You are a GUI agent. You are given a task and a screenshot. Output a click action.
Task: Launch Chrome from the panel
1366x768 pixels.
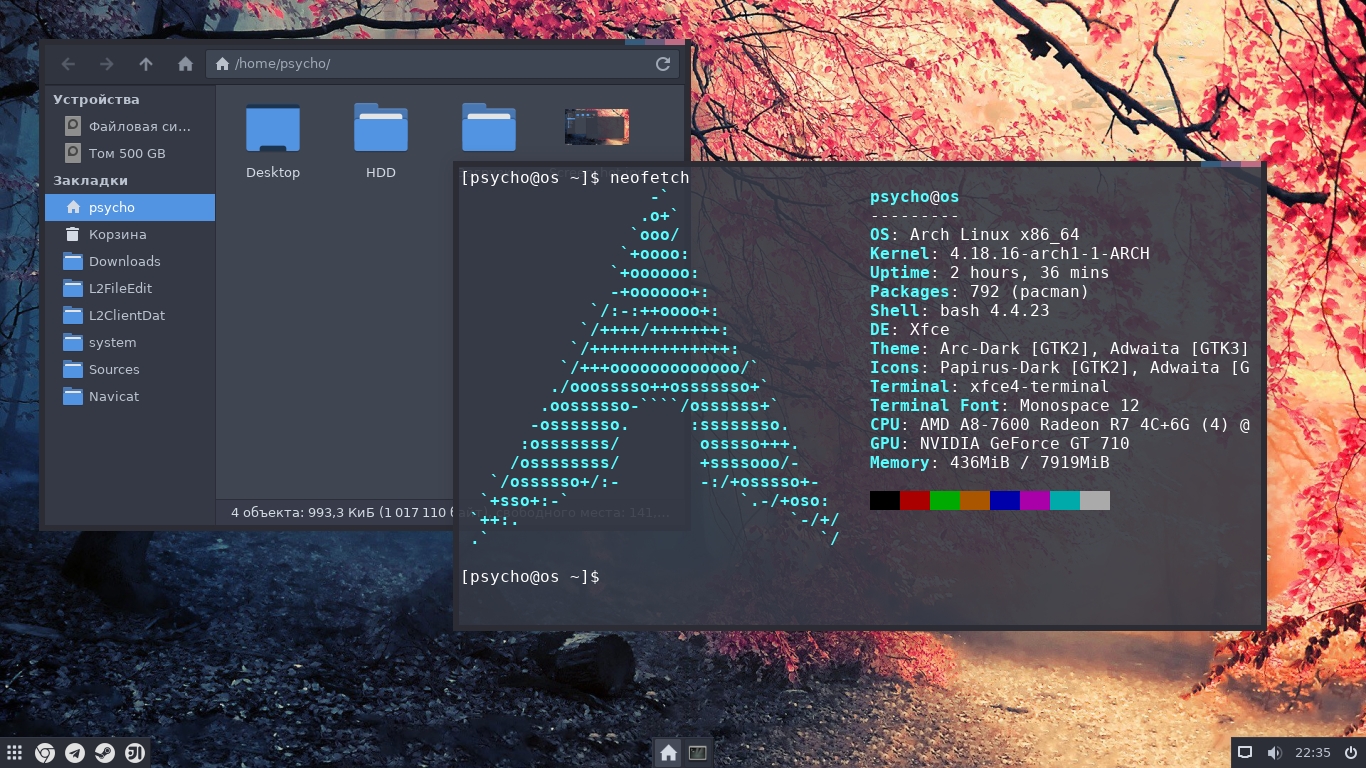coord(45,753)
